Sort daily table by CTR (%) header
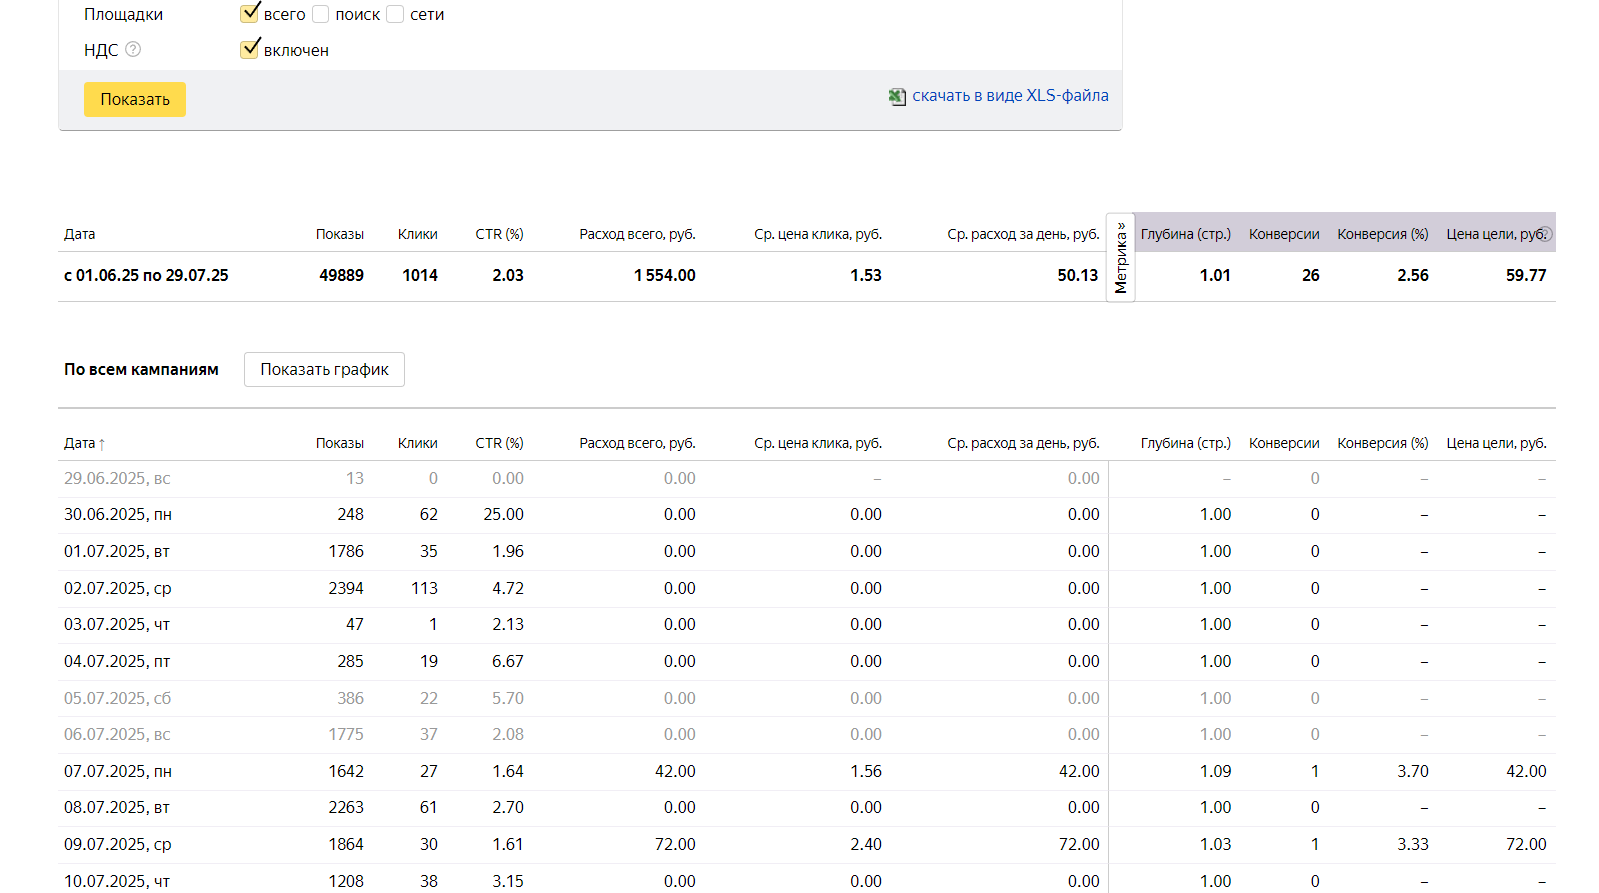The image size is (1599, 893). point(499,443)
